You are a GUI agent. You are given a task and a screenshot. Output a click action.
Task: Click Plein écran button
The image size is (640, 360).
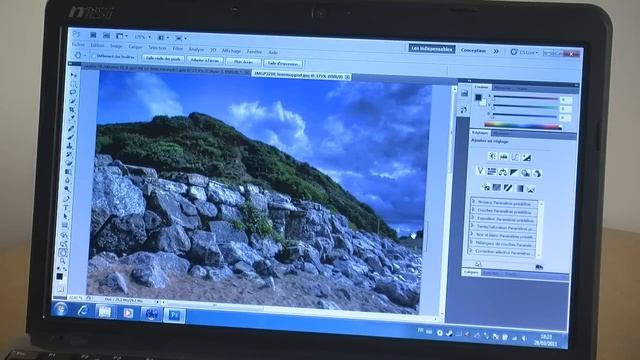click(243, 62)
